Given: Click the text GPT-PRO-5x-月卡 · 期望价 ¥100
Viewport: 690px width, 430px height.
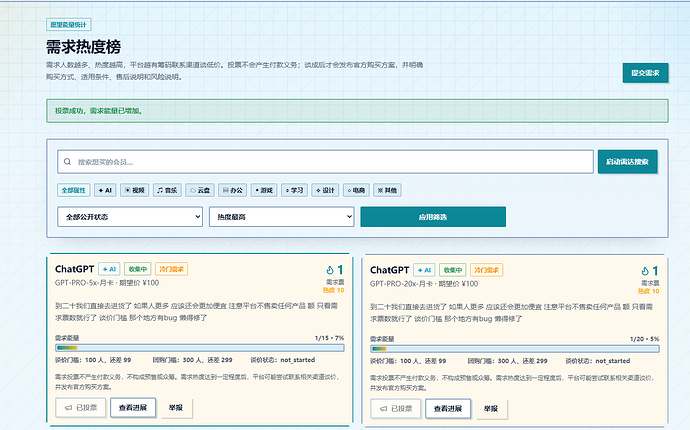Looking at the screenshot, I should coord(107,283).
